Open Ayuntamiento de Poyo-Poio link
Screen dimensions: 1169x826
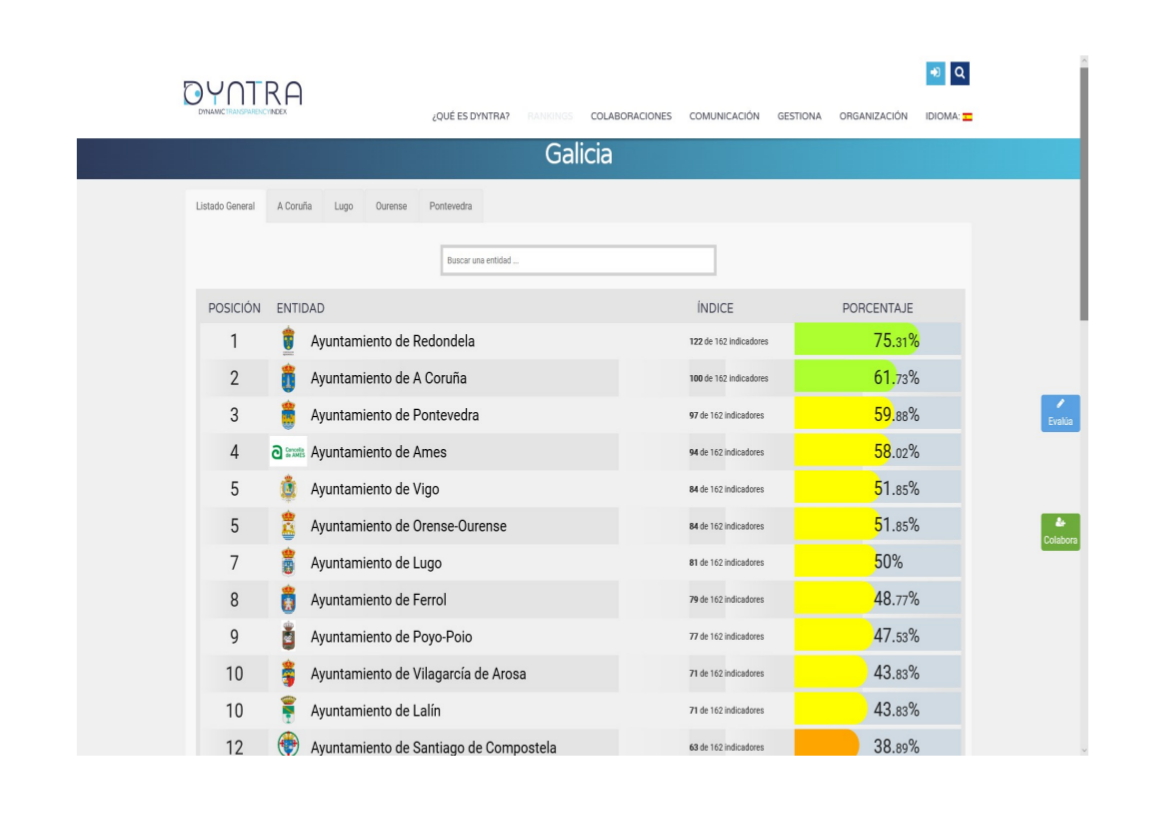coord(391,637)
